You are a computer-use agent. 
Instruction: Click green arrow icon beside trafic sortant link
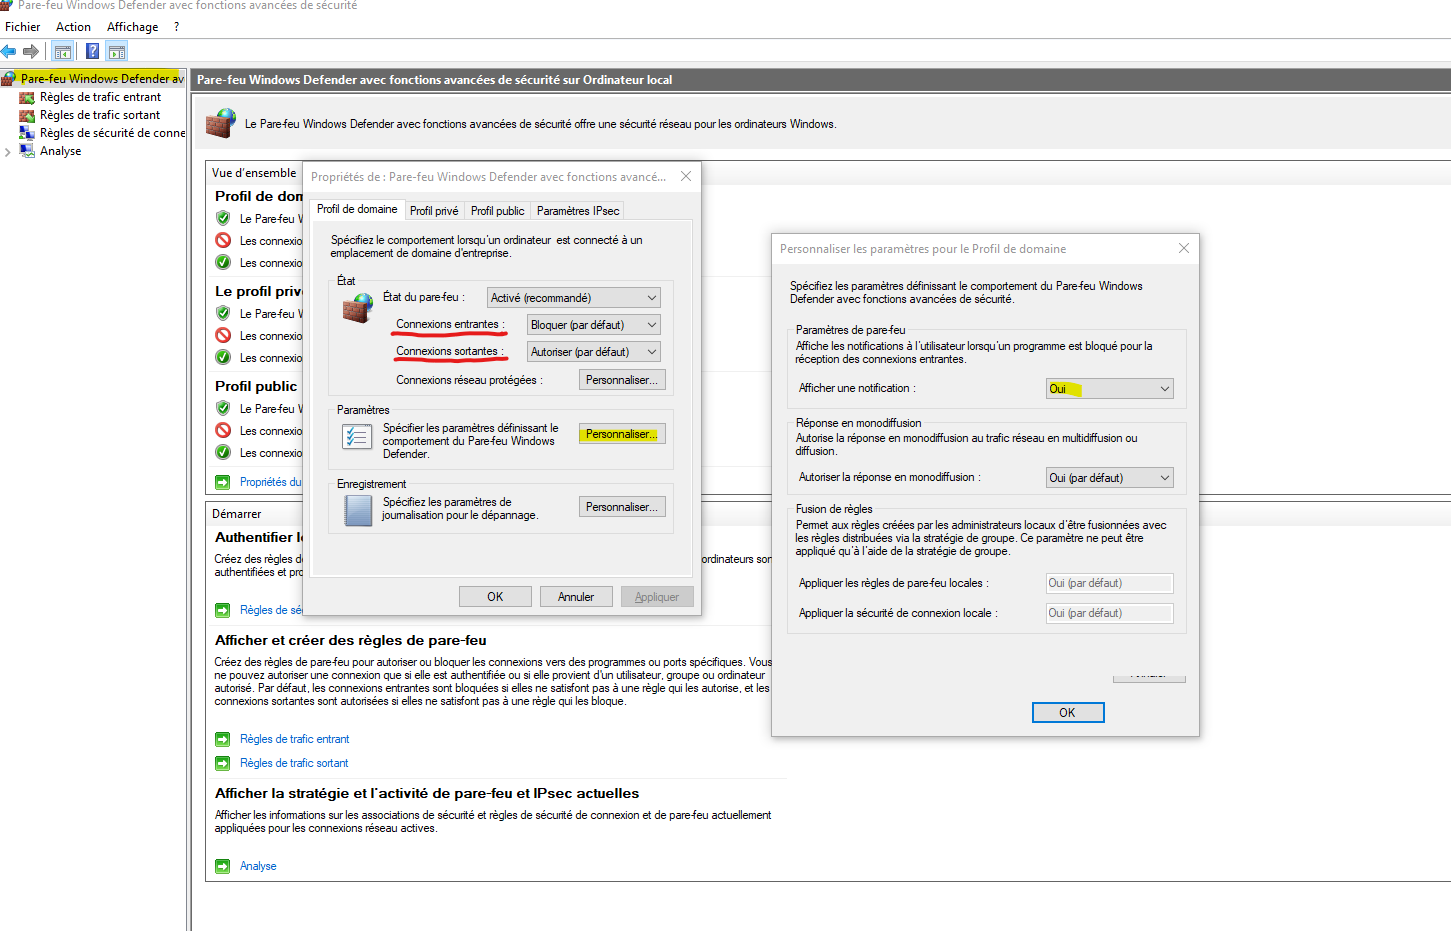(x=222, y=763)
